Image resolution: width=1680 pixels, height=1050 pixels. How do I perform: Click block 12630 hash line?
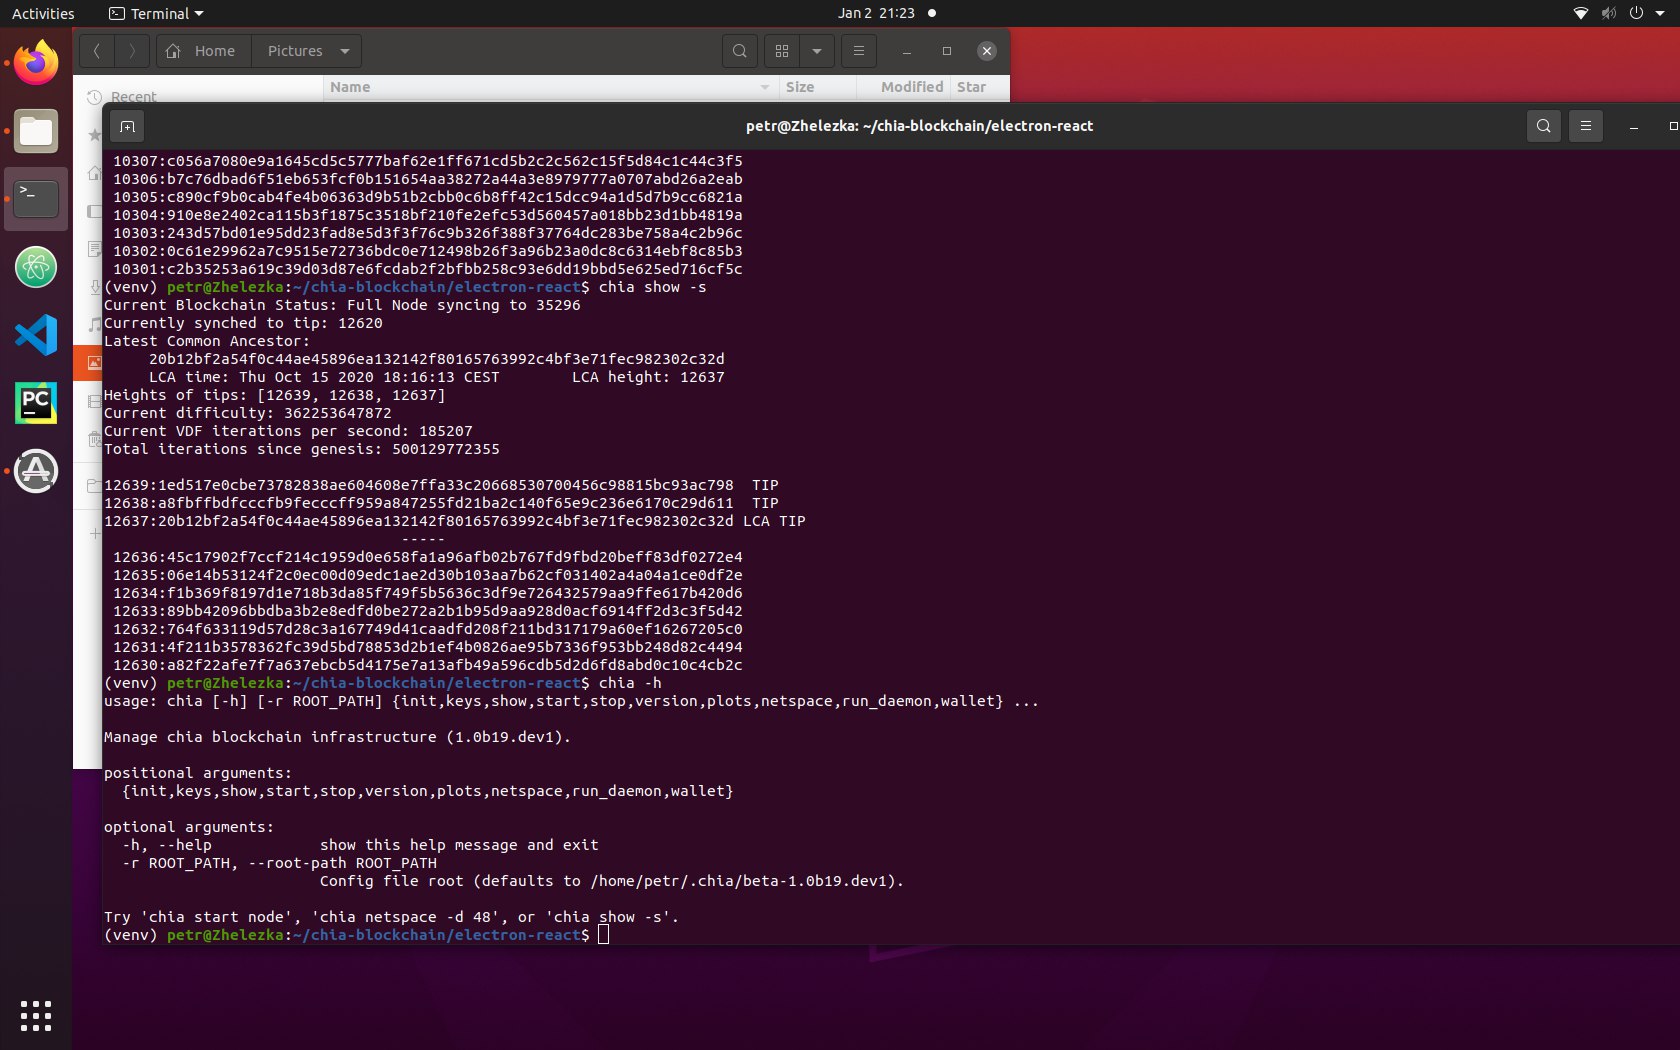point(428,665)
